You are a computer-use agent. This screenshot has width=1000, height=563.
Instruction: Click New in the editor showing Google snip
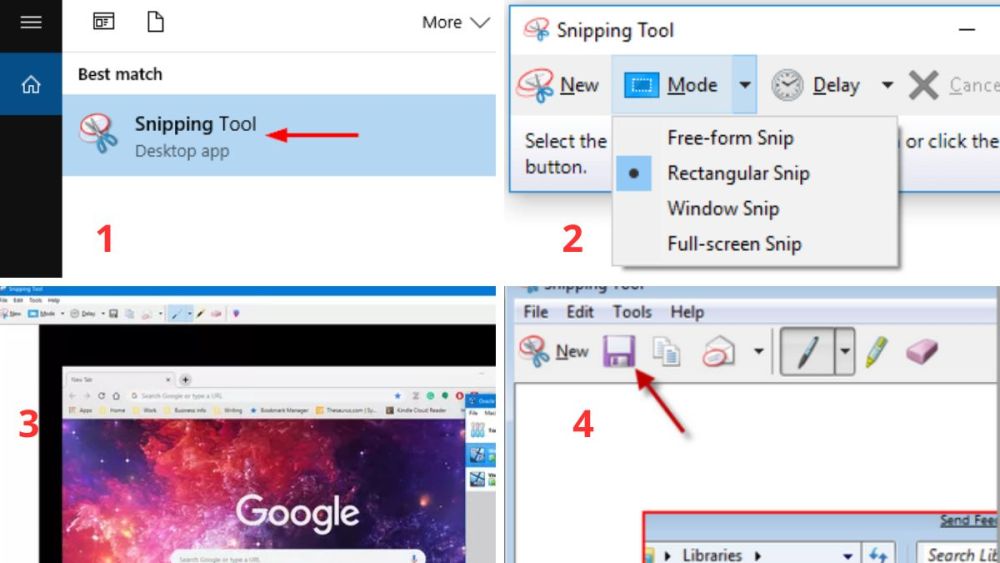[11, 314]
